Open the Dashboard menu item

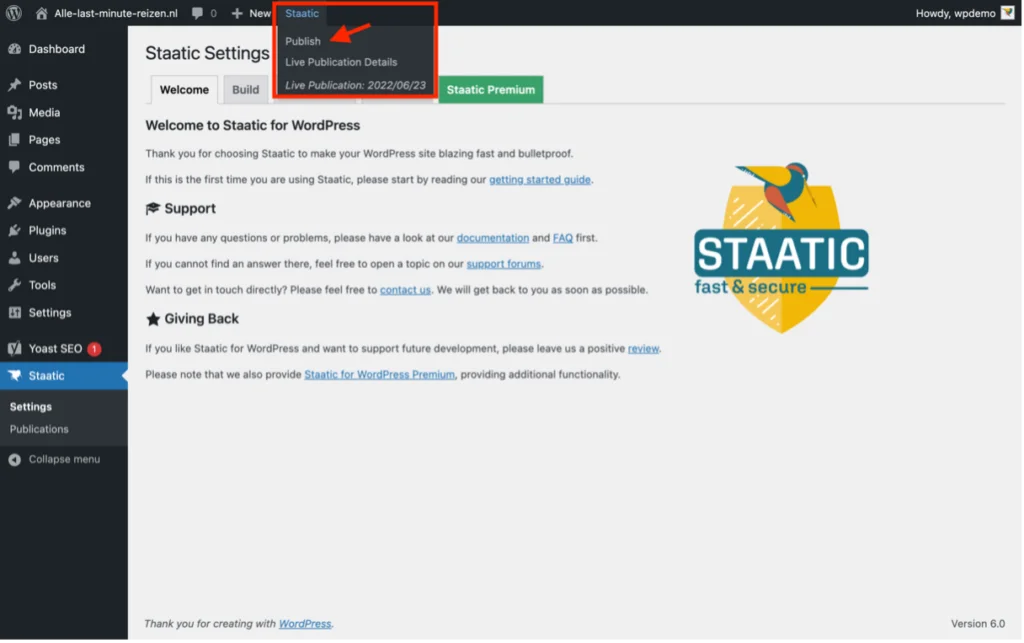(x=56, y=49)
